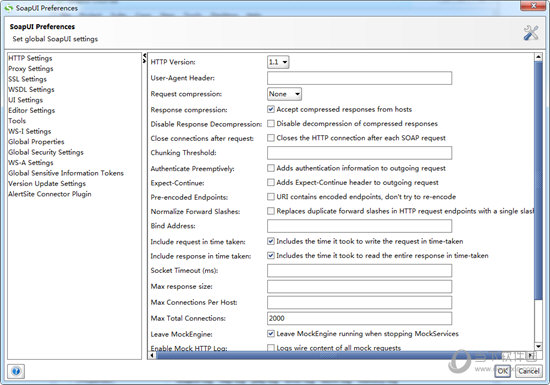Screen dimensions: 550x385
Task: Click the Cancel button
Action: pyautogui.click(x=529, y=371)
